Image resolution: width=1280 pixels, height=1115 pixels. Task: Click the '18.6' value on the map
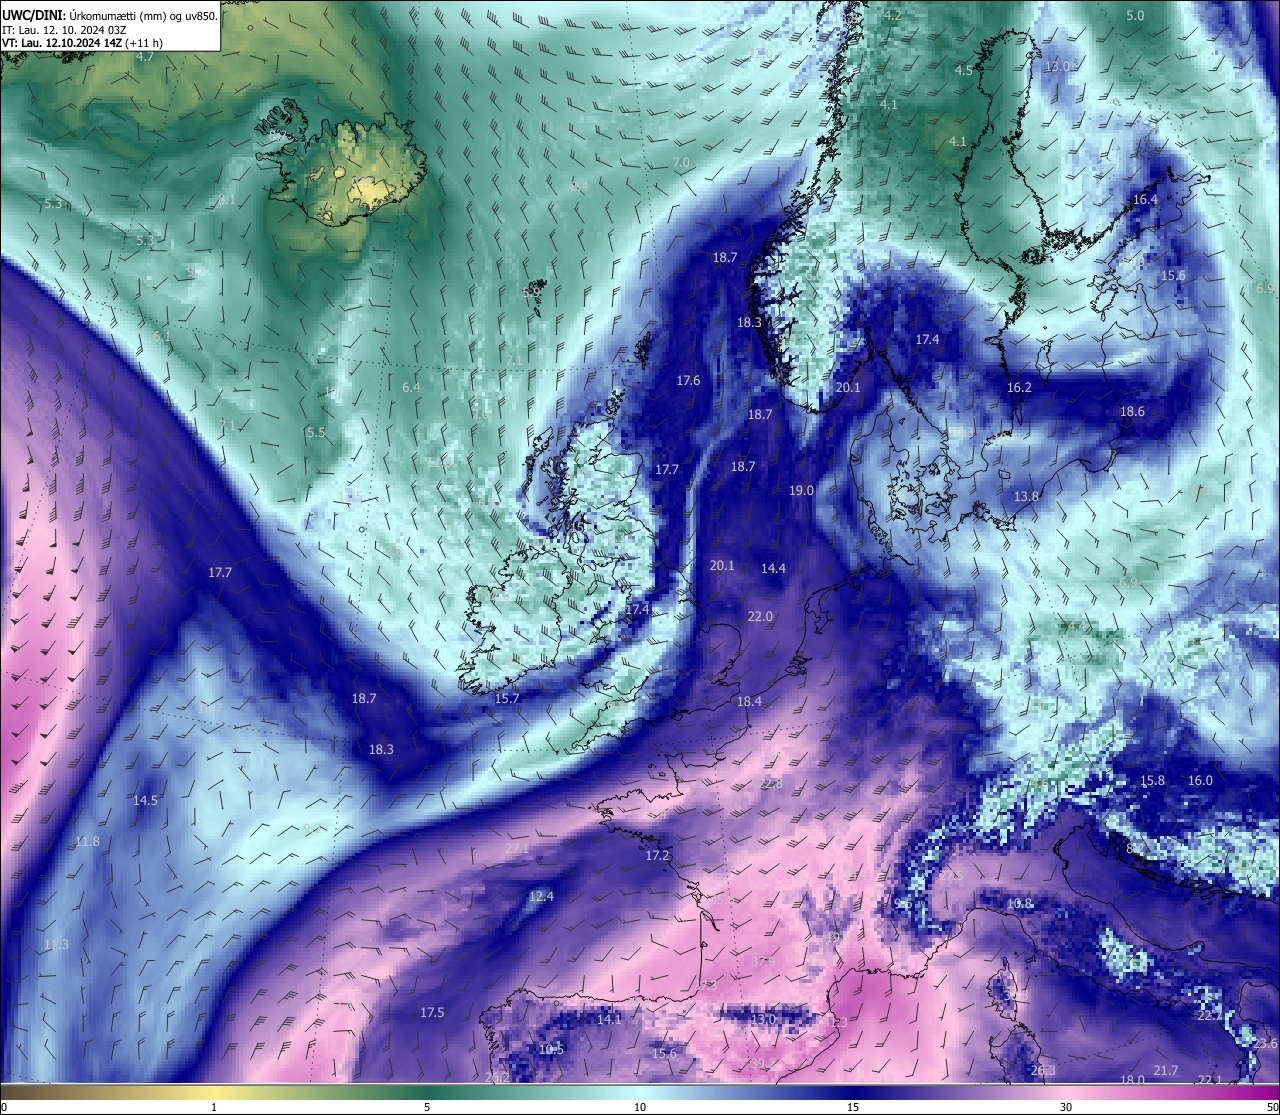point(1132,412)
